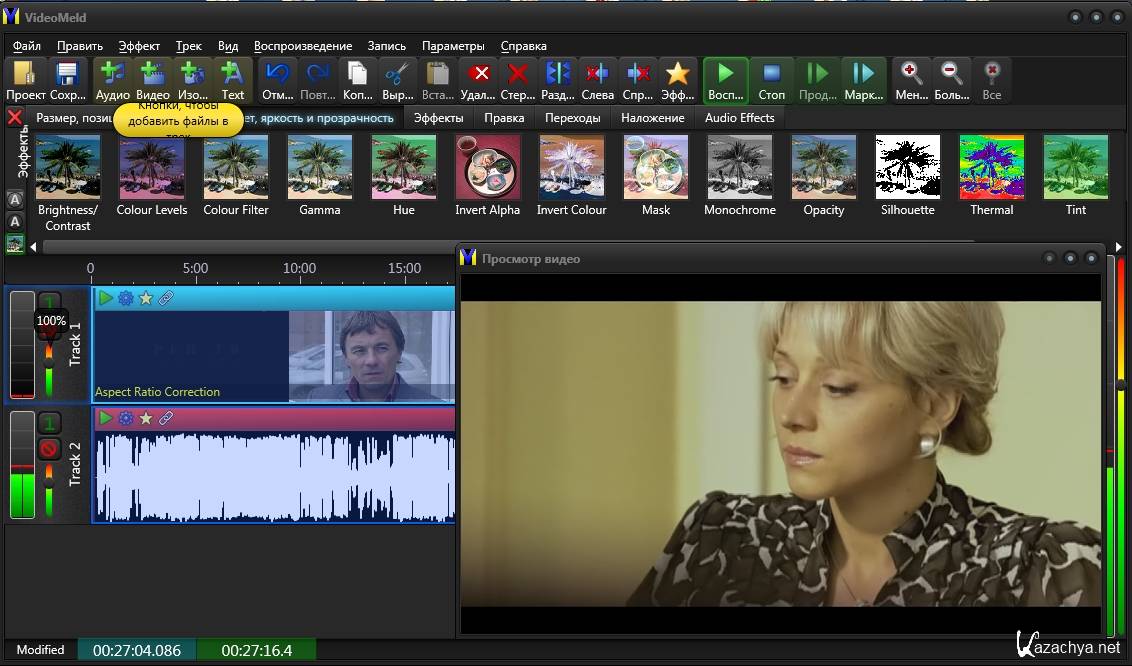1132x666 pixels.
Task: Toggle the red mute button on Track 2
Action: tap(49, 449)
